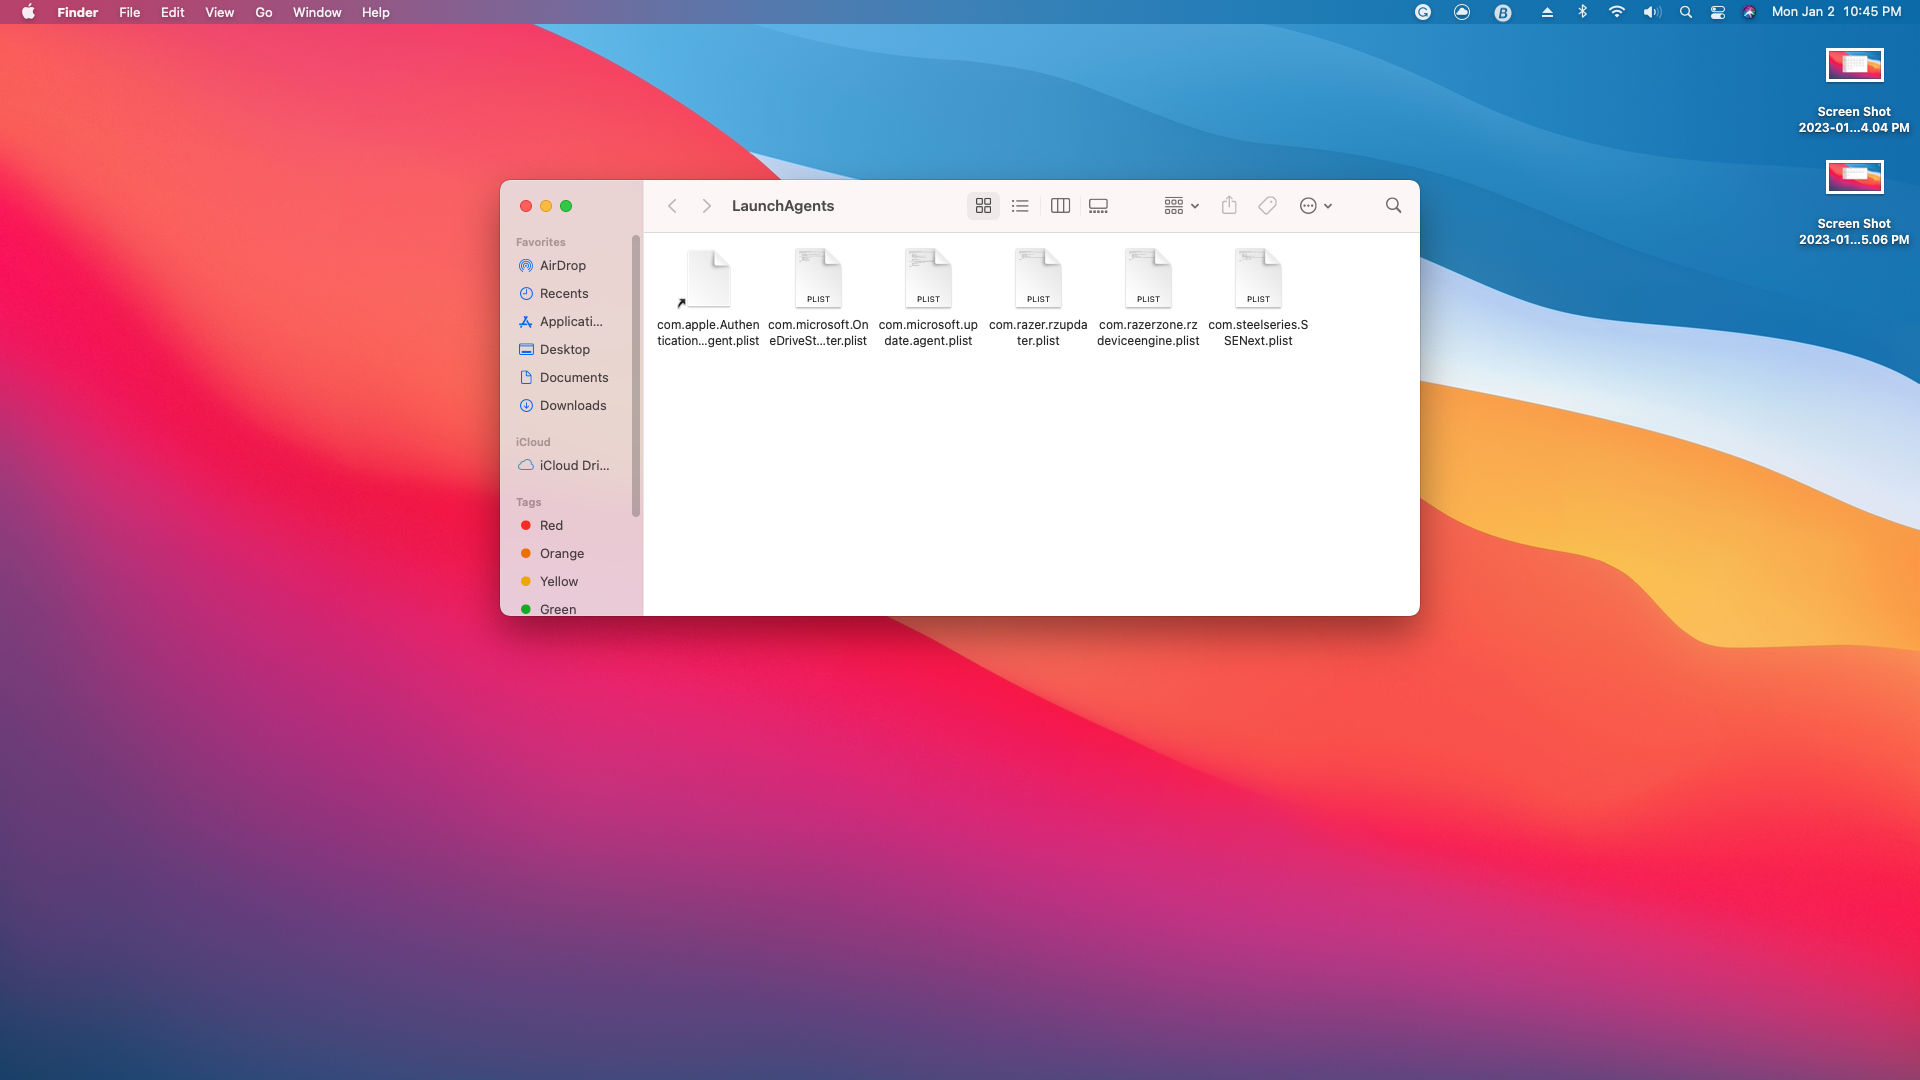Open the Group By dropdown
Screen dimensions: 1920x1080
click(1181, 206)
